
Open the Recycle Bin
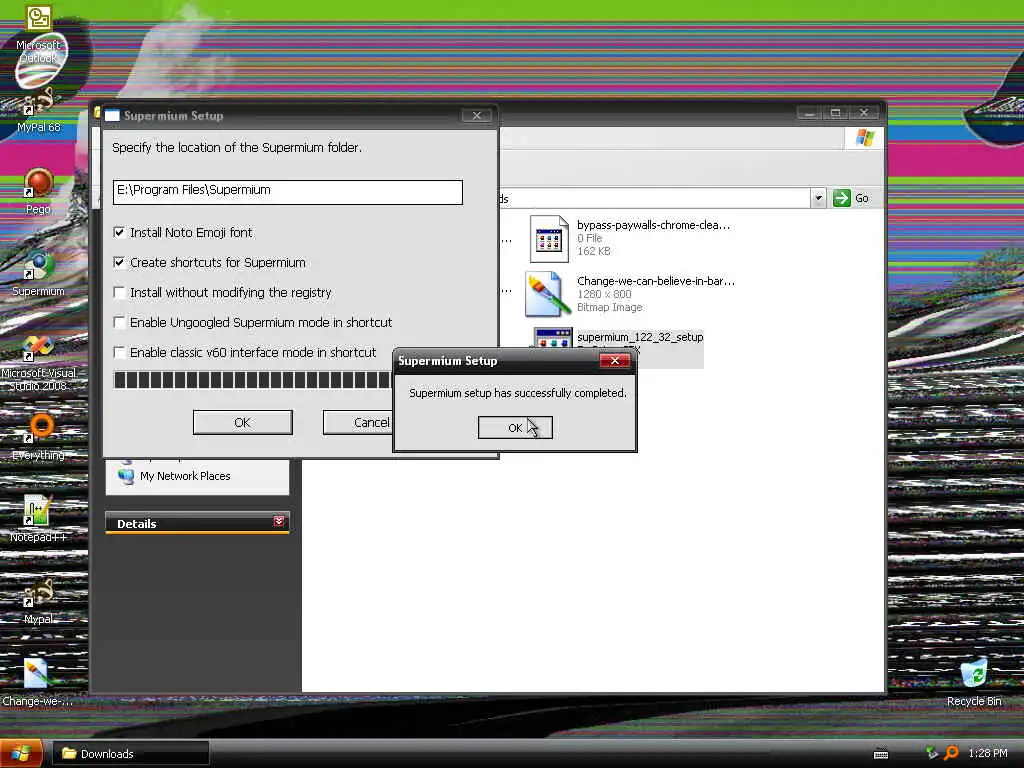(974, 683)
